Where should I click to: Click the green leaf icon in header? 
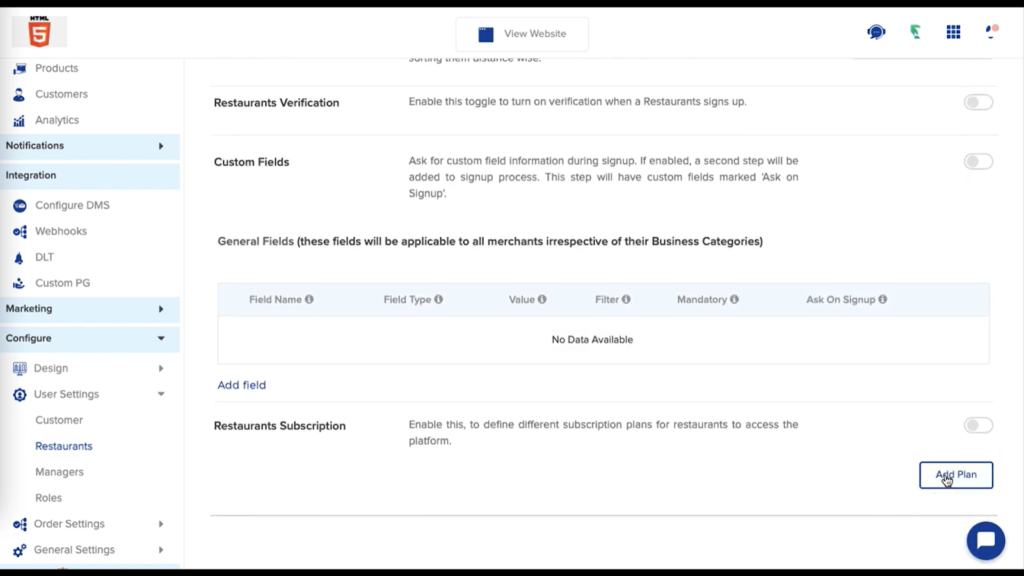point(916,31)
